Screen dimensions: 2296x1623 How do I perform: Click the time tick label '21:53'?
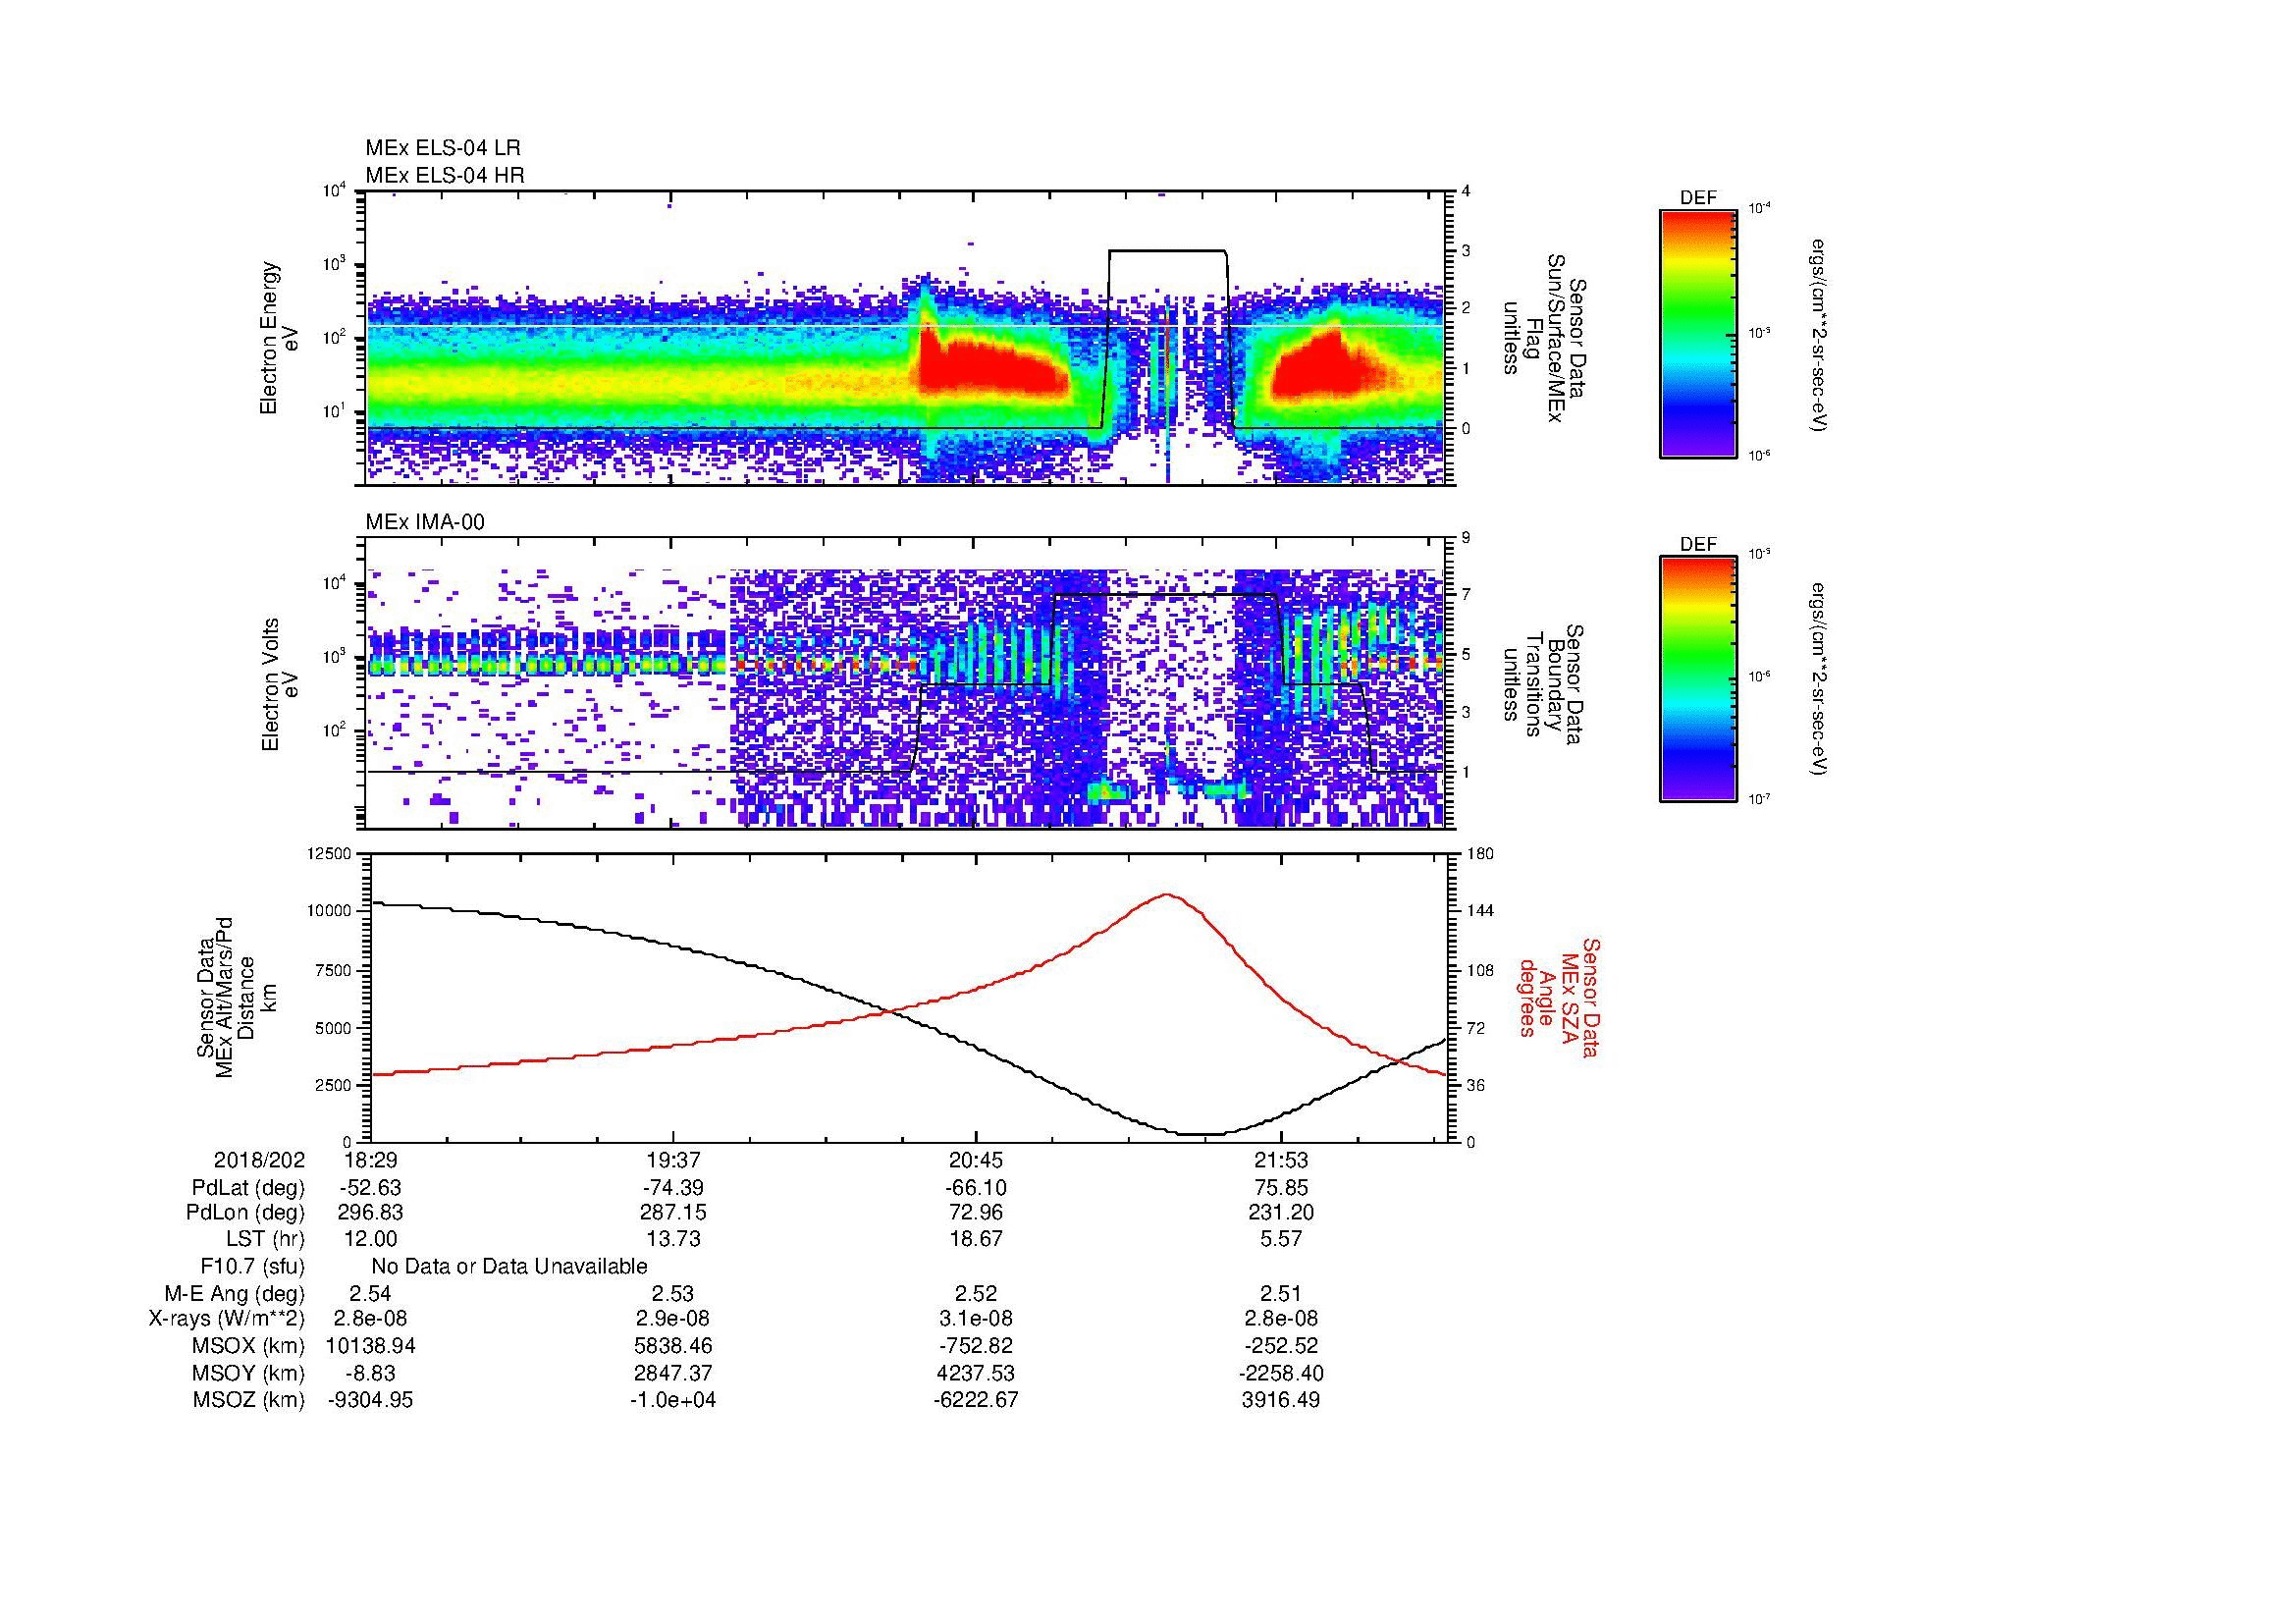(x=1281, y=1160)
